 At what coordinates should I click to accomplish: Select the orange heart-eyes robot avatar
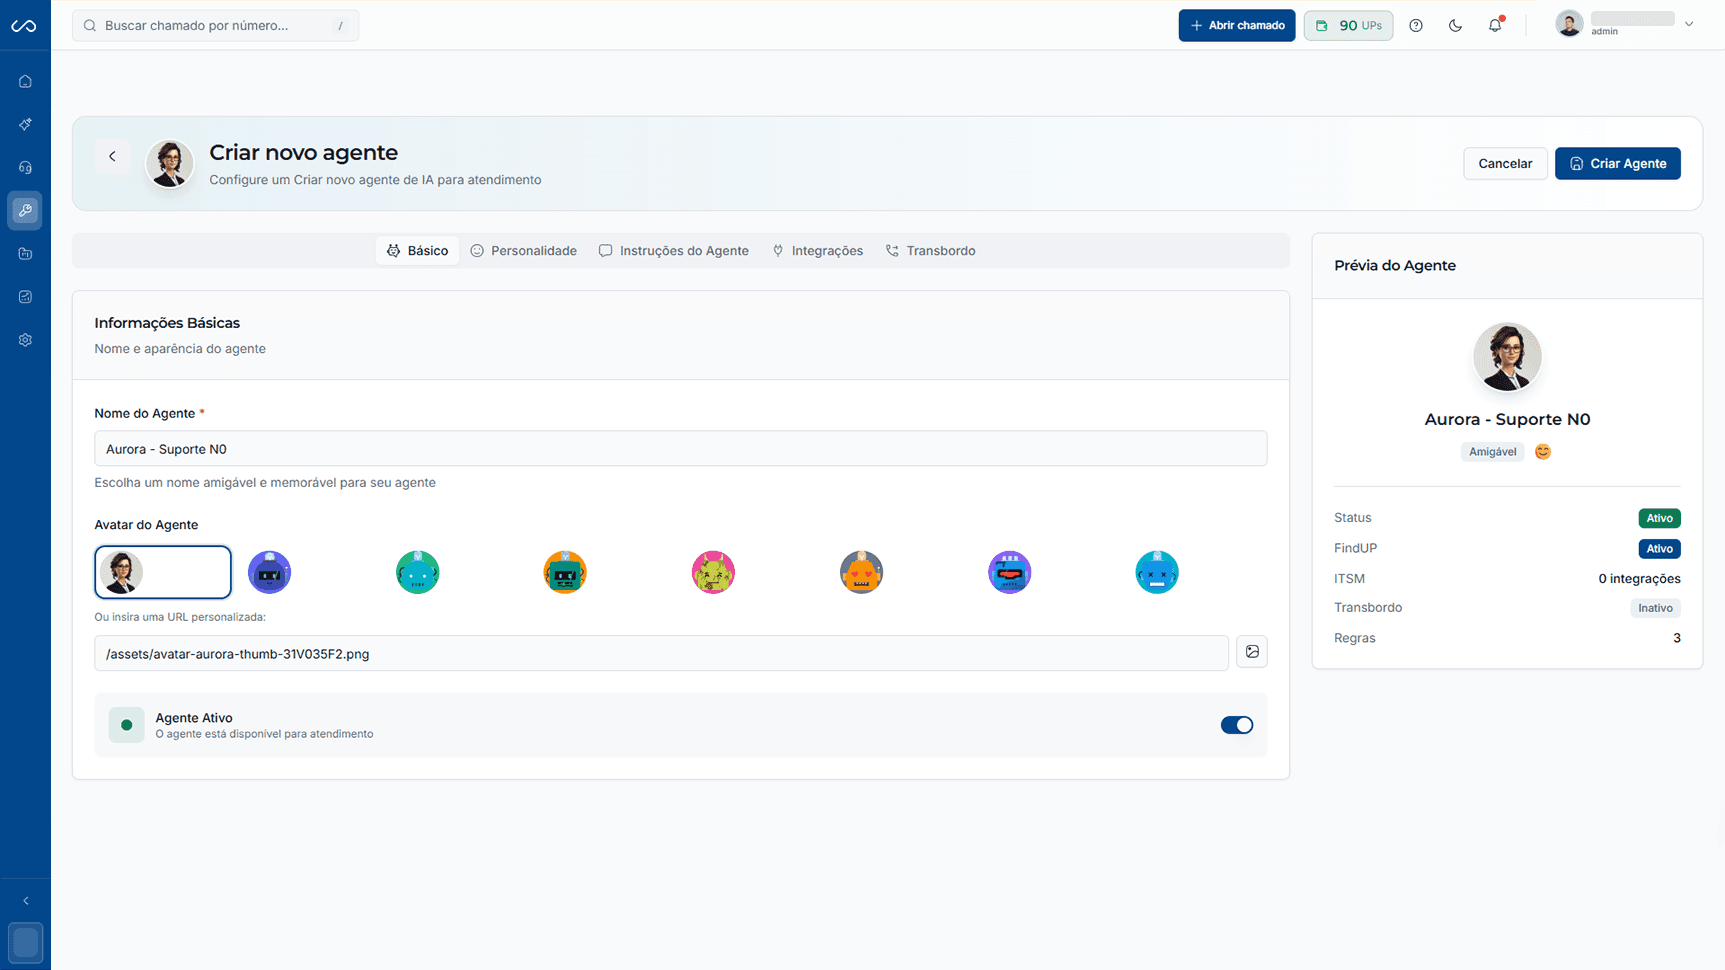pos(861,572)
